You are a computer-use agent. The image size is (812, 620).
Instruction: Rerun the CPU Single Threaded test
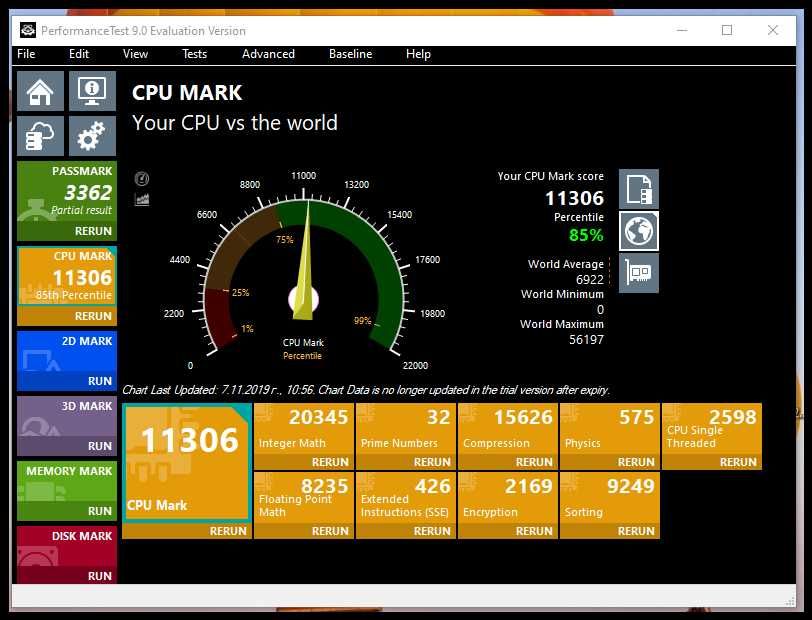[x=738, y=462]
